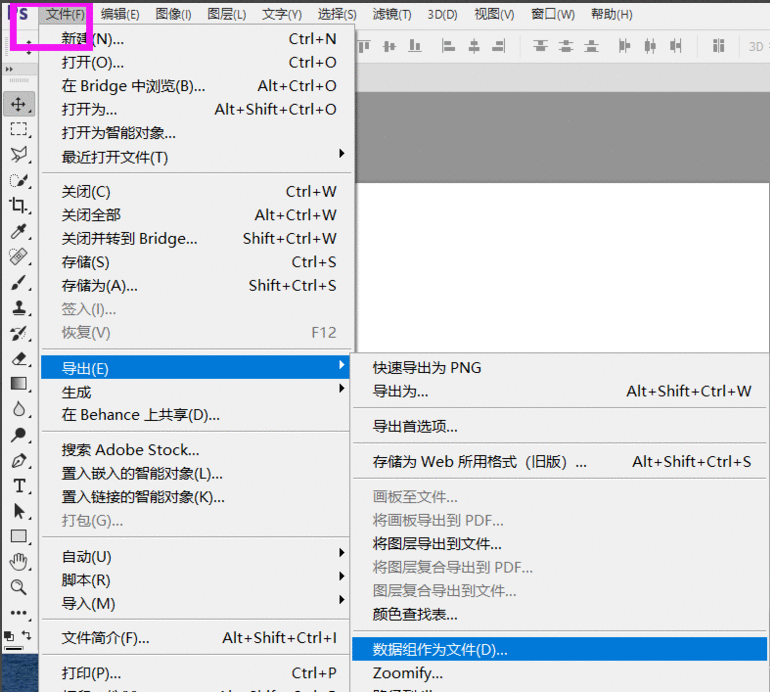Select the Path Selection tool
The width and height of the screenshot is (770, 692).
pos(18,511)
